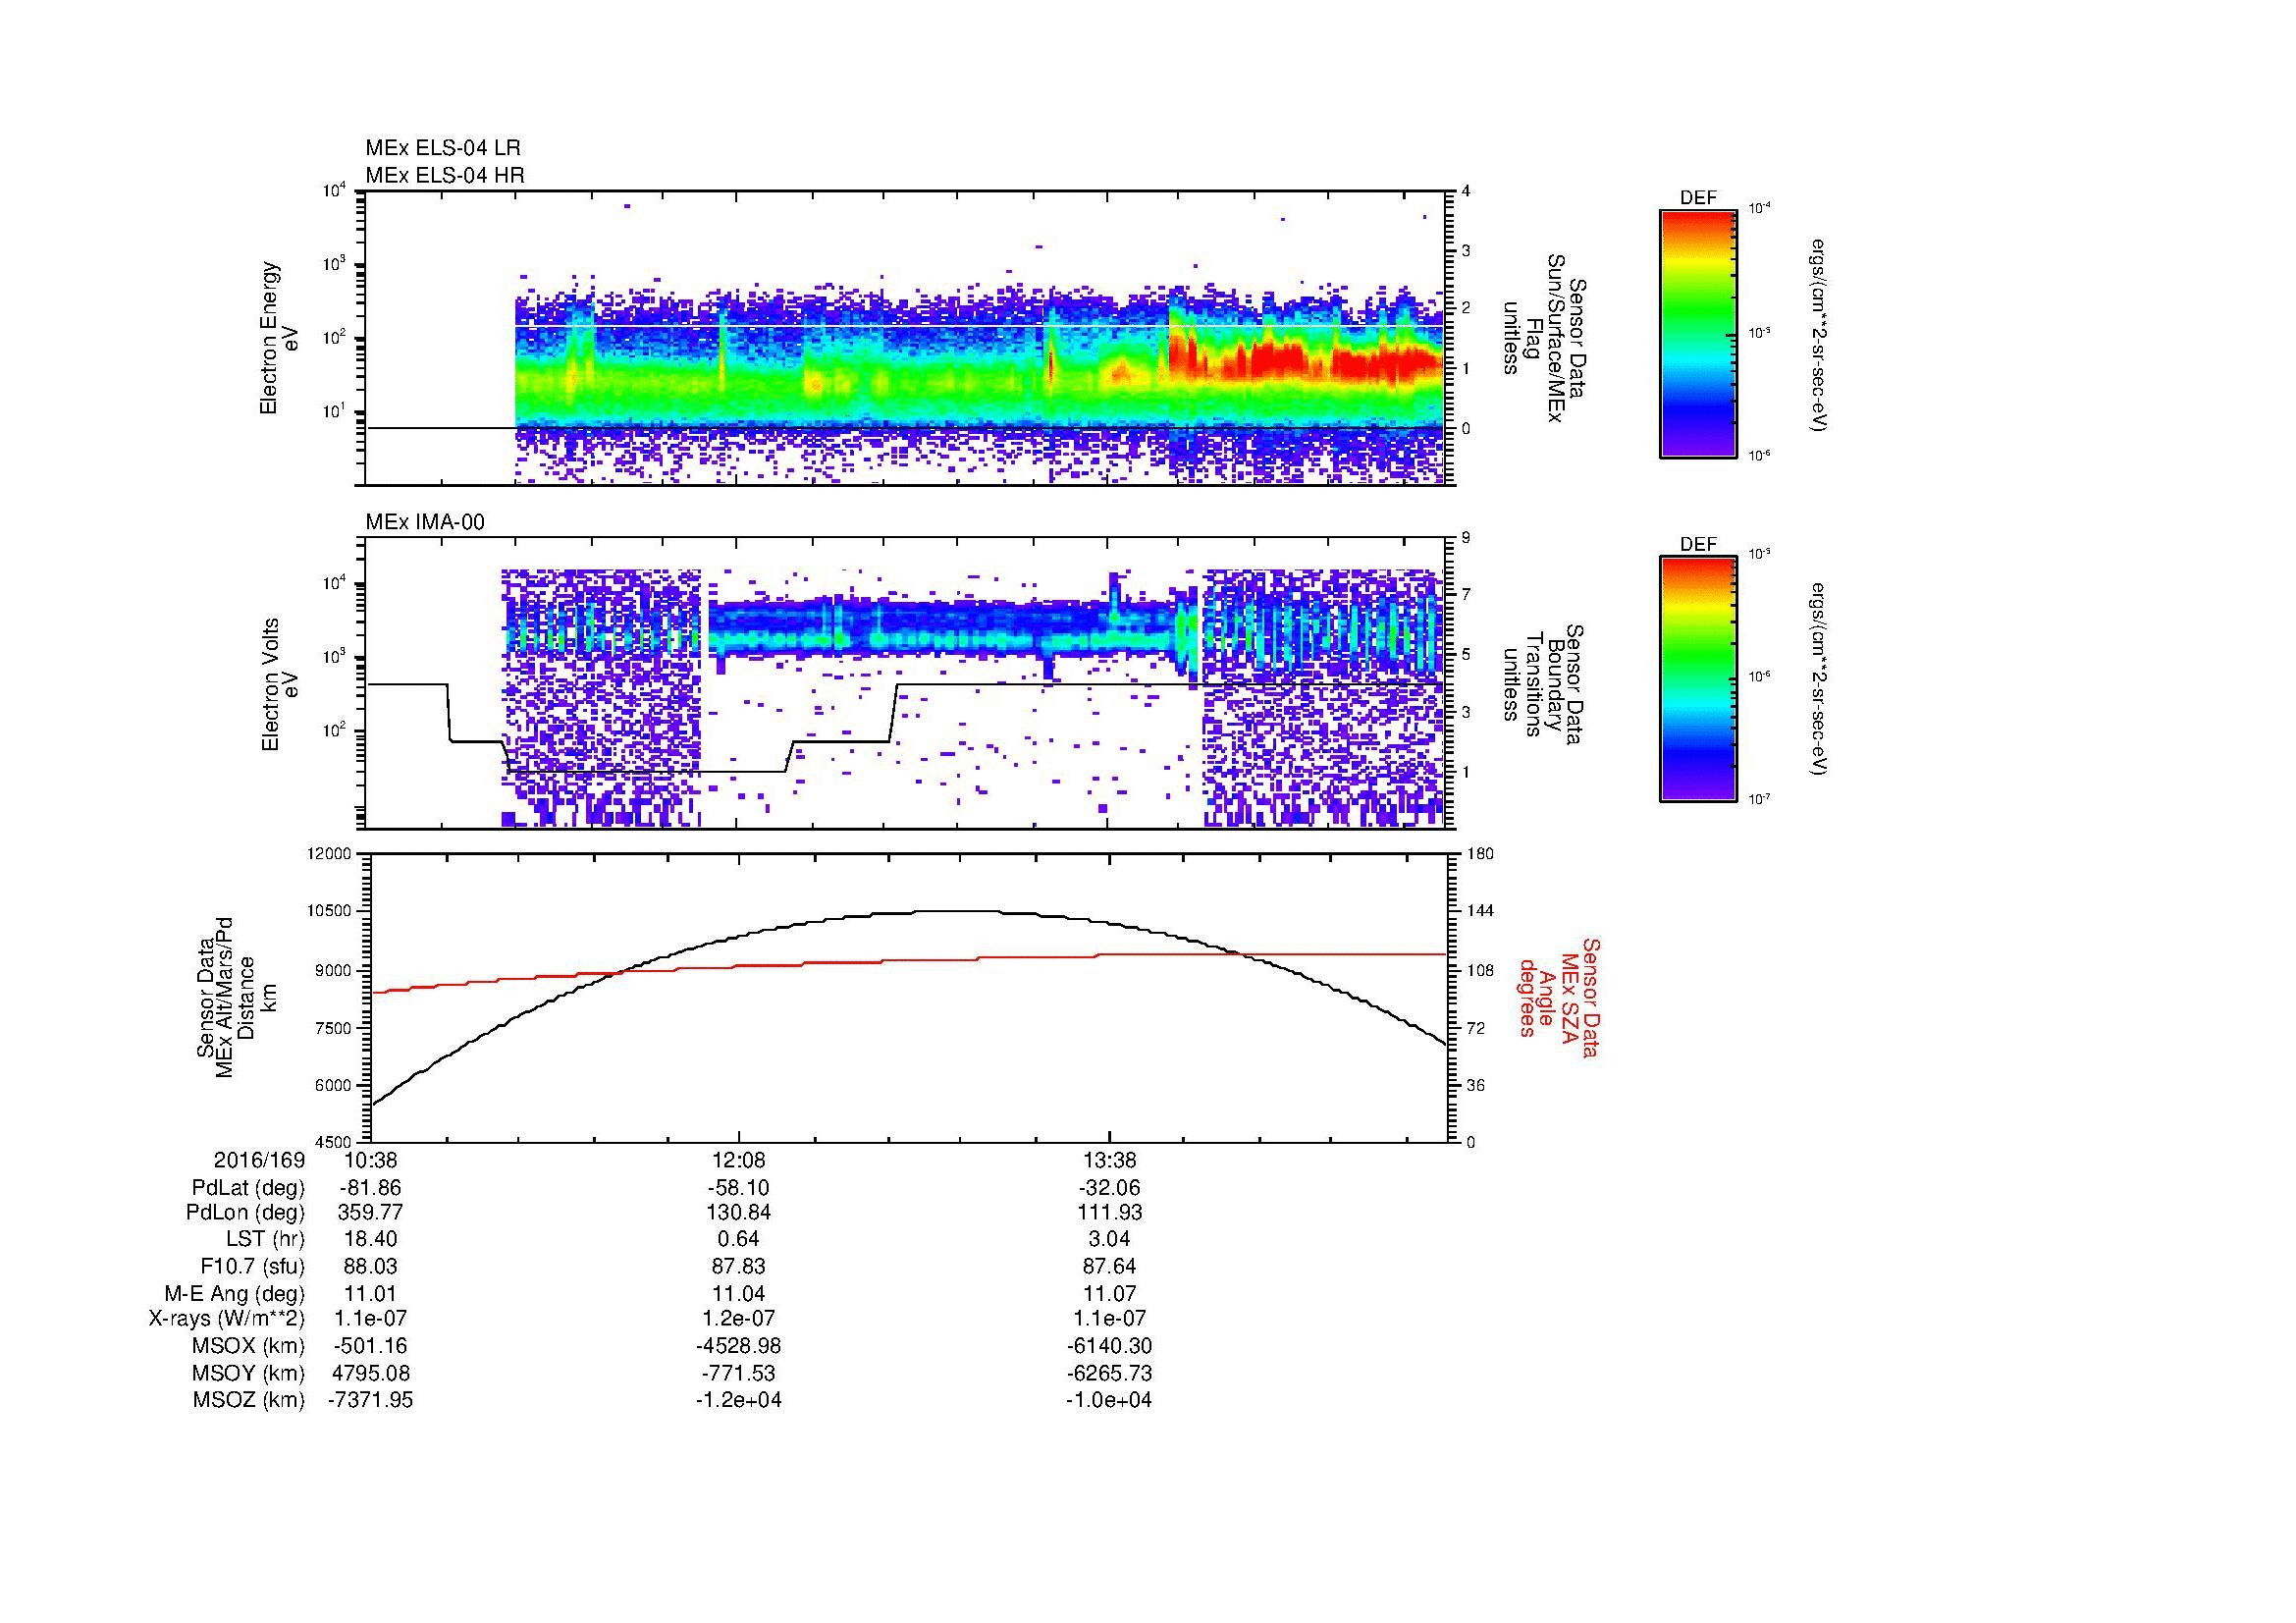Click the 'Boundary Transitions' right axis label
This screenshot has width=2296, height=1623.
pyautogui.click(x=1544, y=684)
